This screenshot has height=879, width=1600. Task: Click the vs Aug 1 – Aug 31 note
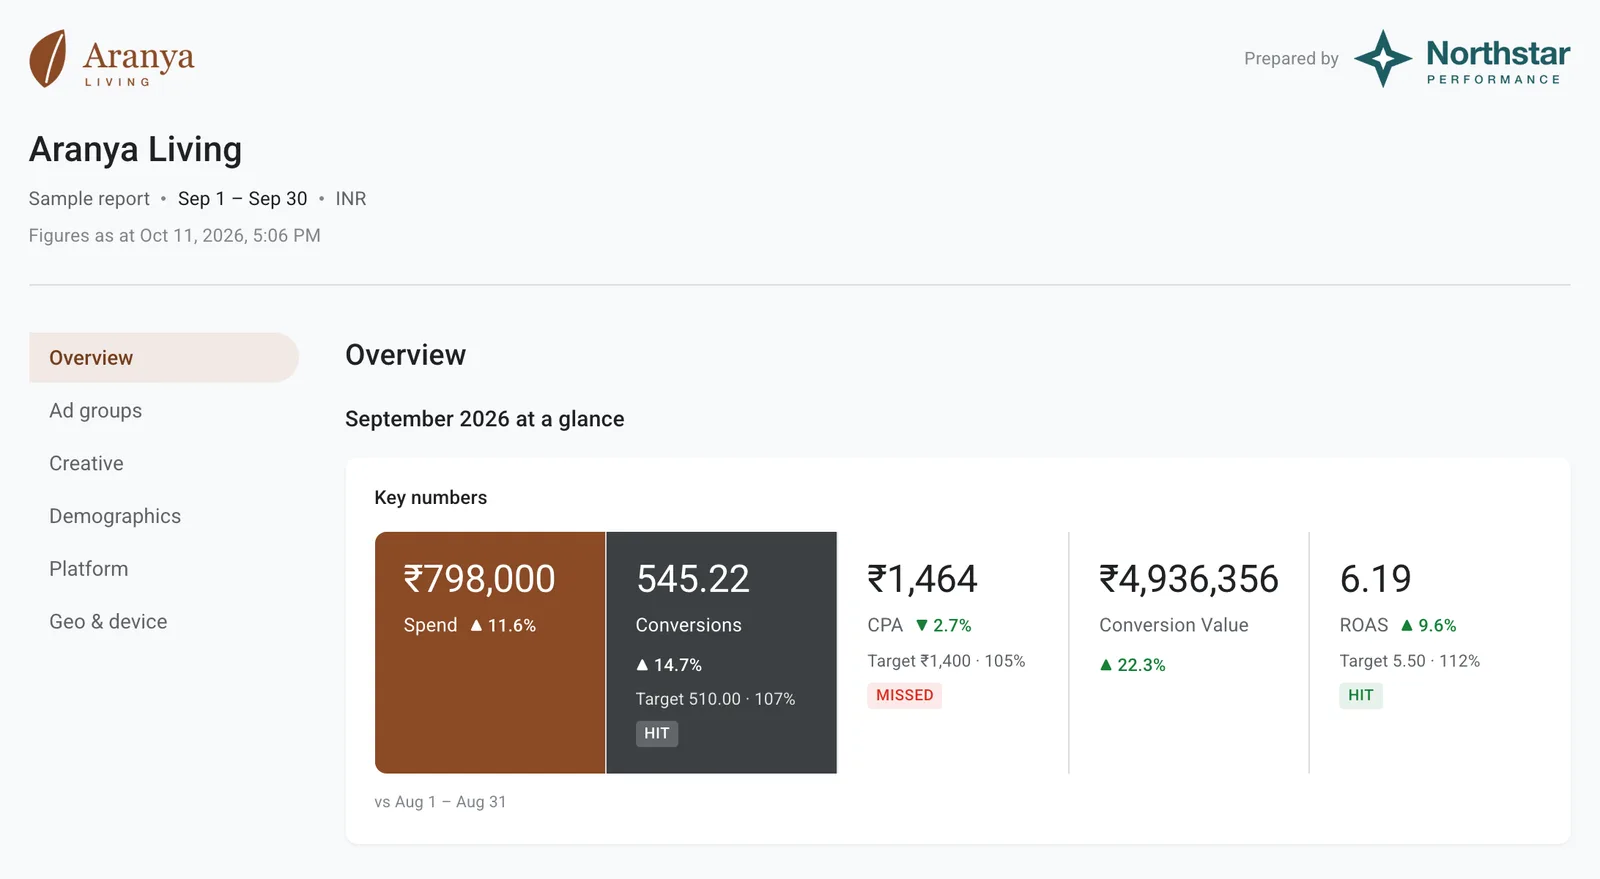coord(440,802)
